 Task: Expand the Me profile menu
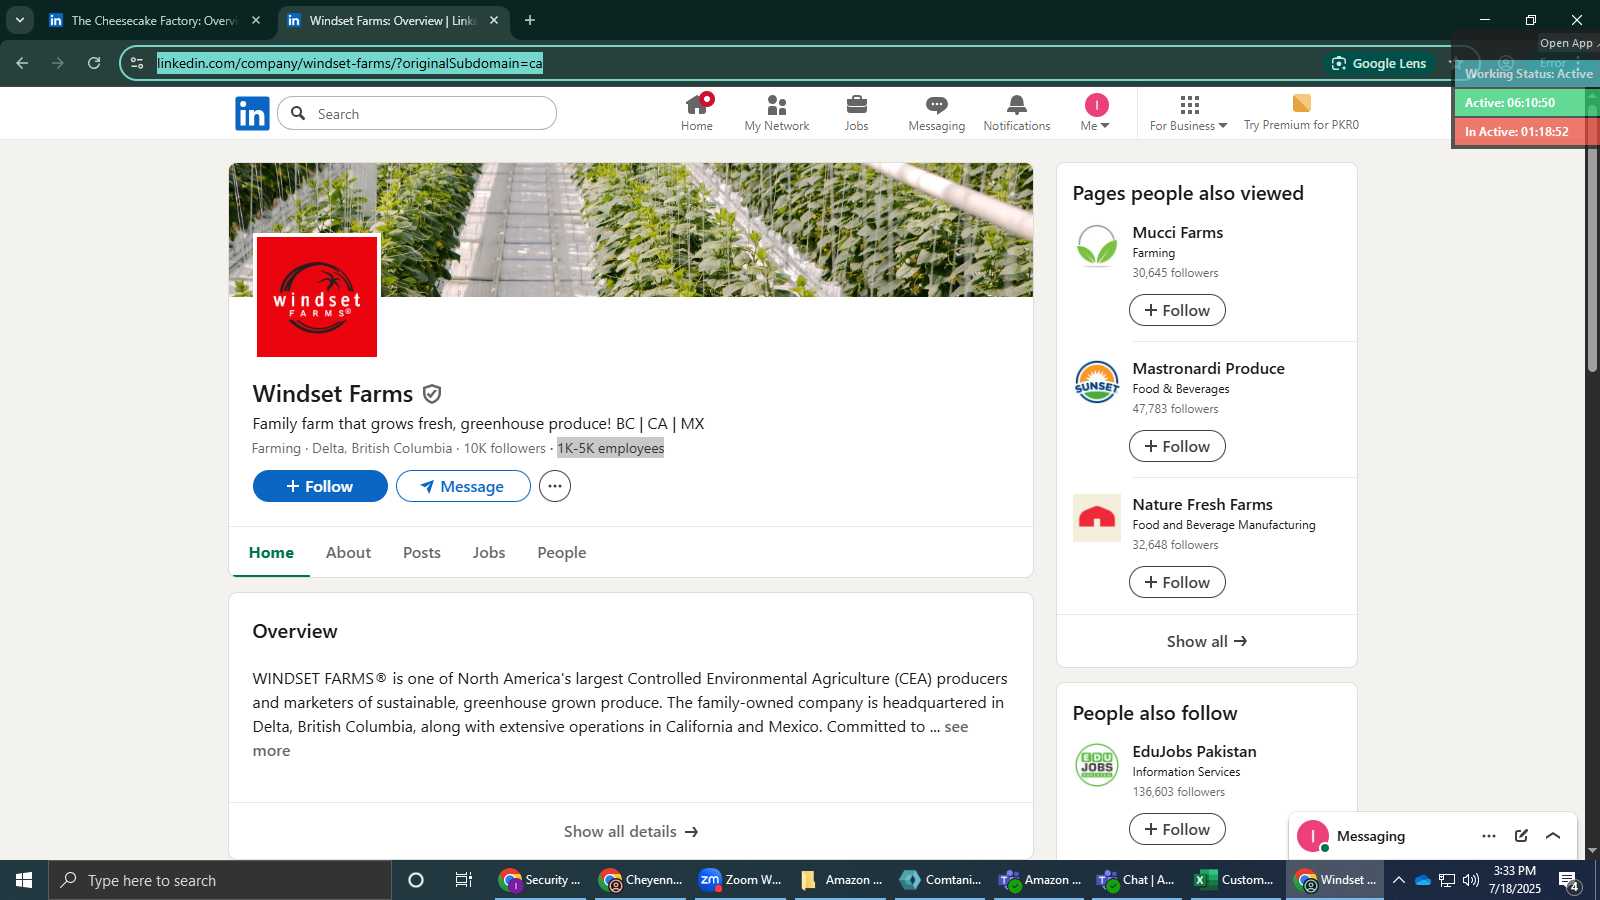(1096, 113)
